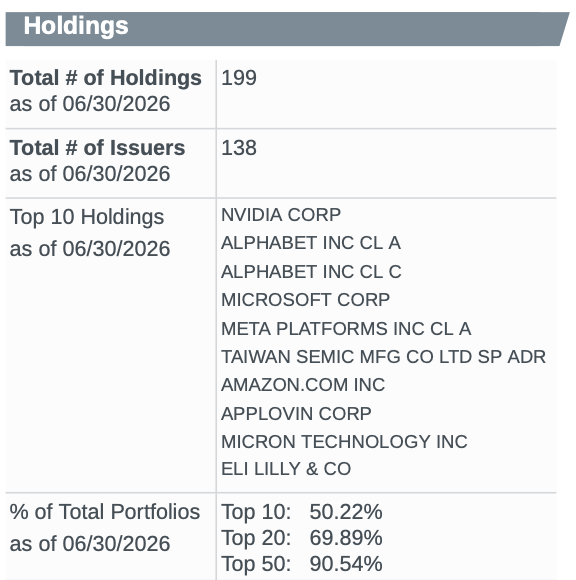This screenshot has height=580, width=576.
Task: Select TAIWAN SEMIC MFG CO LTD SP ADR
Action: (x=383, y=357)
